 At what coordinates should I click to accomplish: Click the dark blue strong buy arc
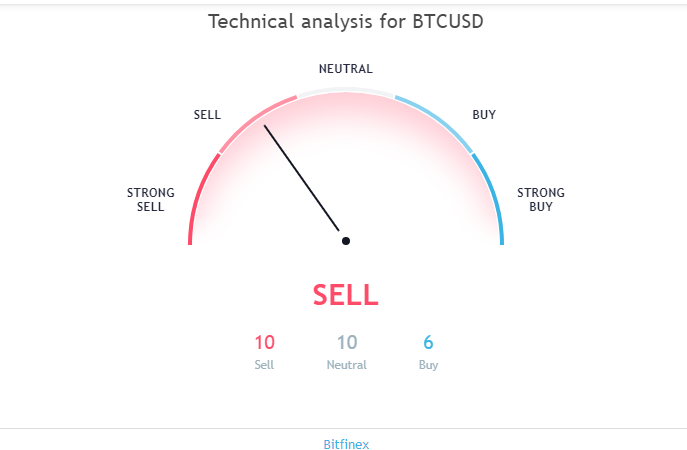tap(492, 197)
